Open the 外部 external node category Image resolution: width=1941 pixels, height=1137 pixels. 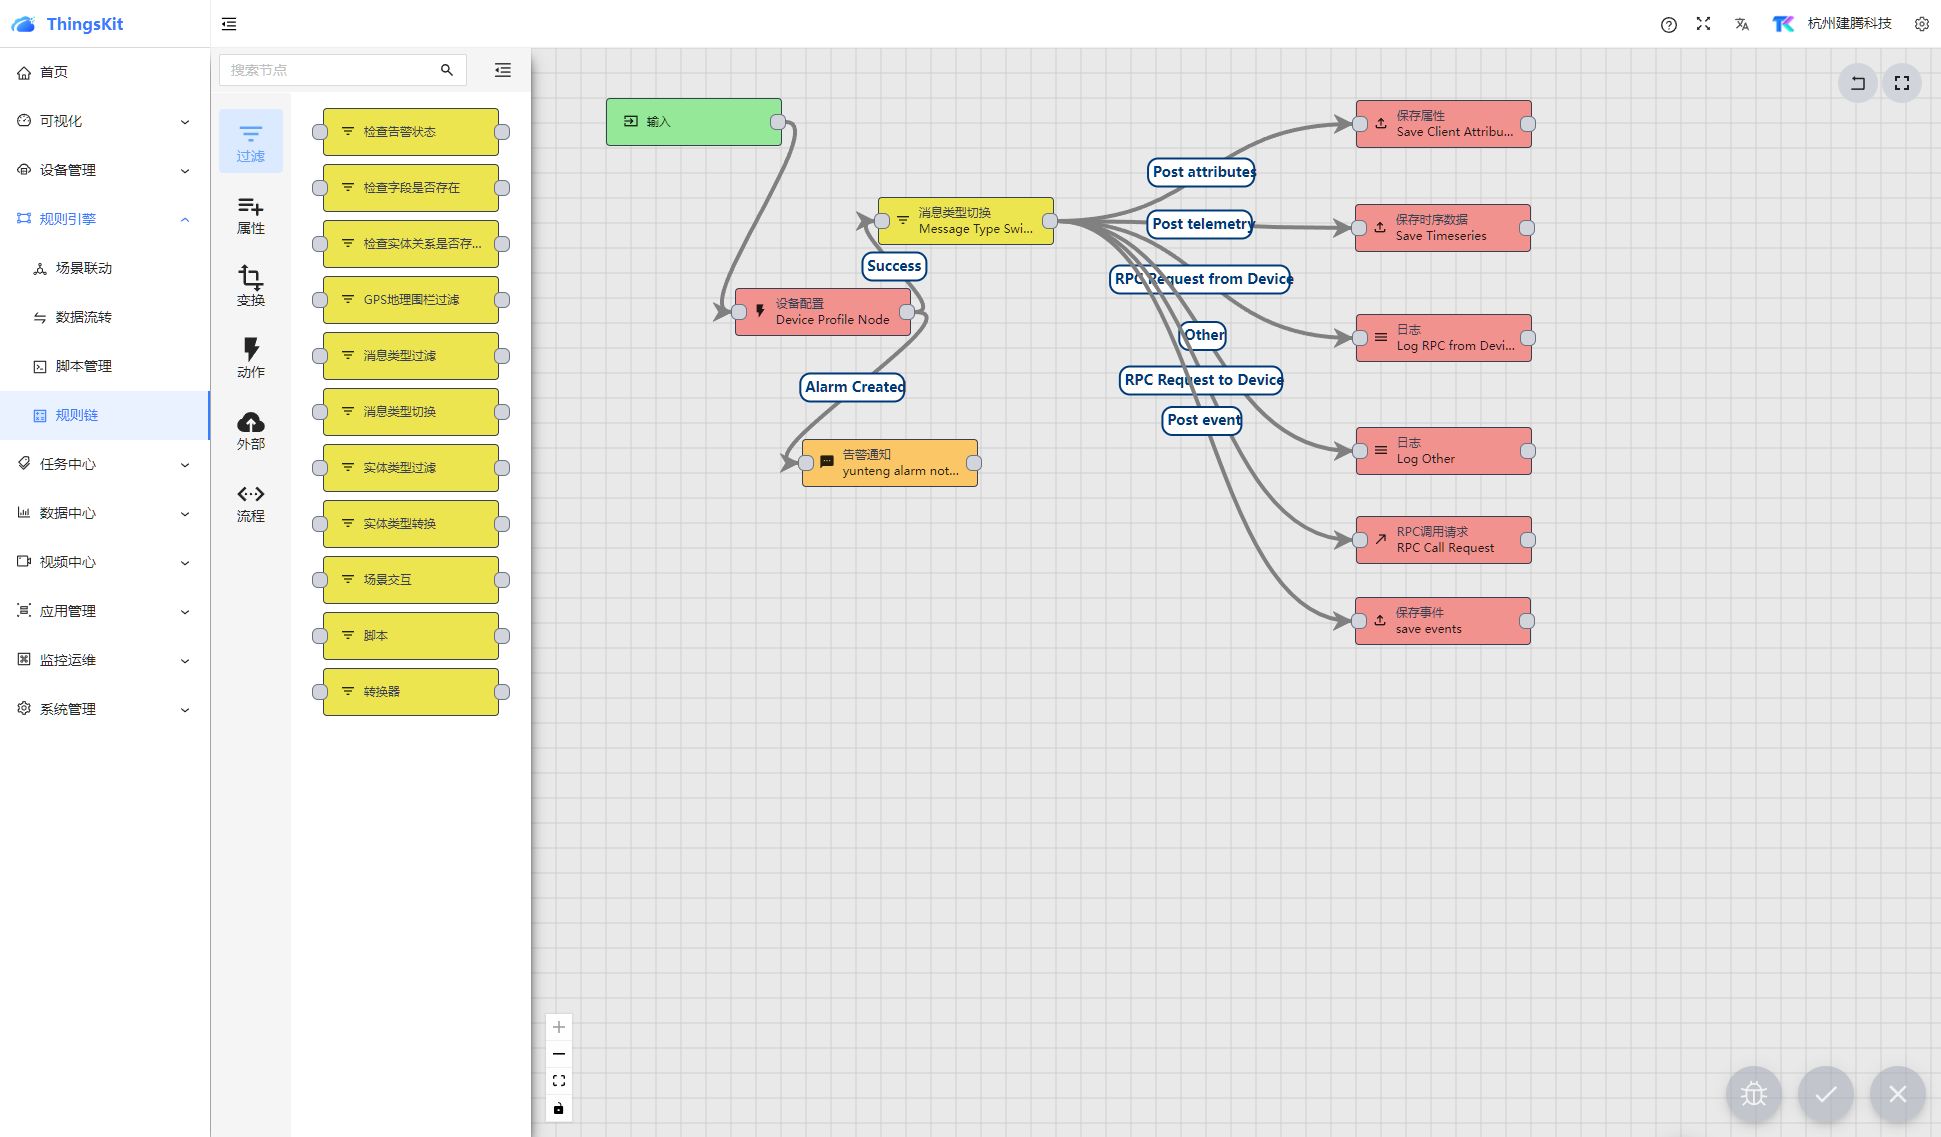(x=250, y=430)
